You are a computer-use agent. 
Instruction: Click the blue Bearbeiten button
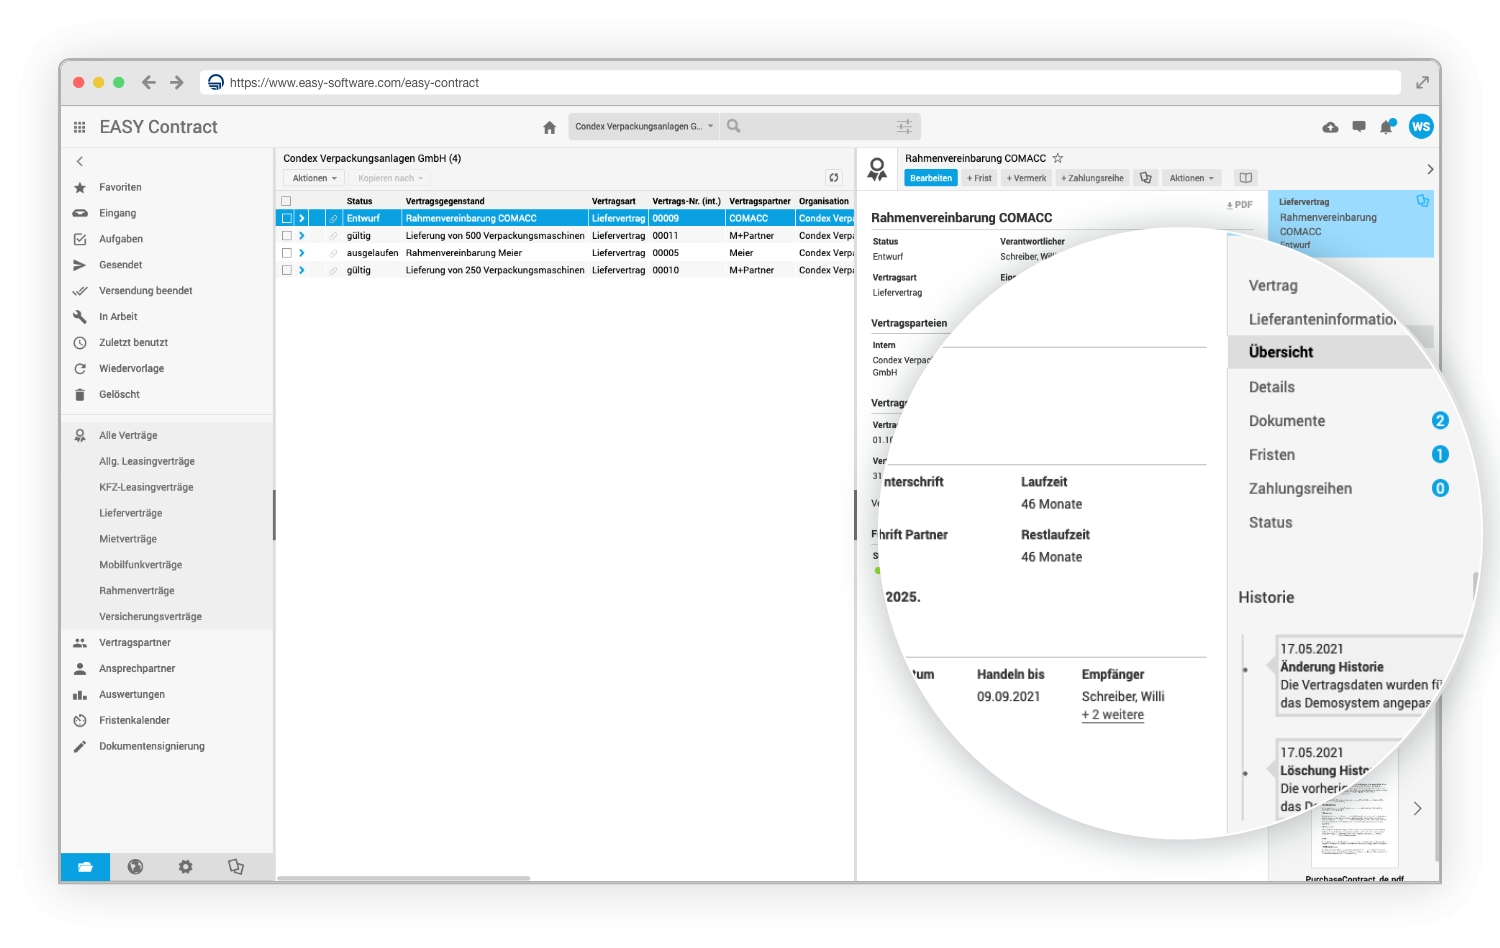pos(931,178)
